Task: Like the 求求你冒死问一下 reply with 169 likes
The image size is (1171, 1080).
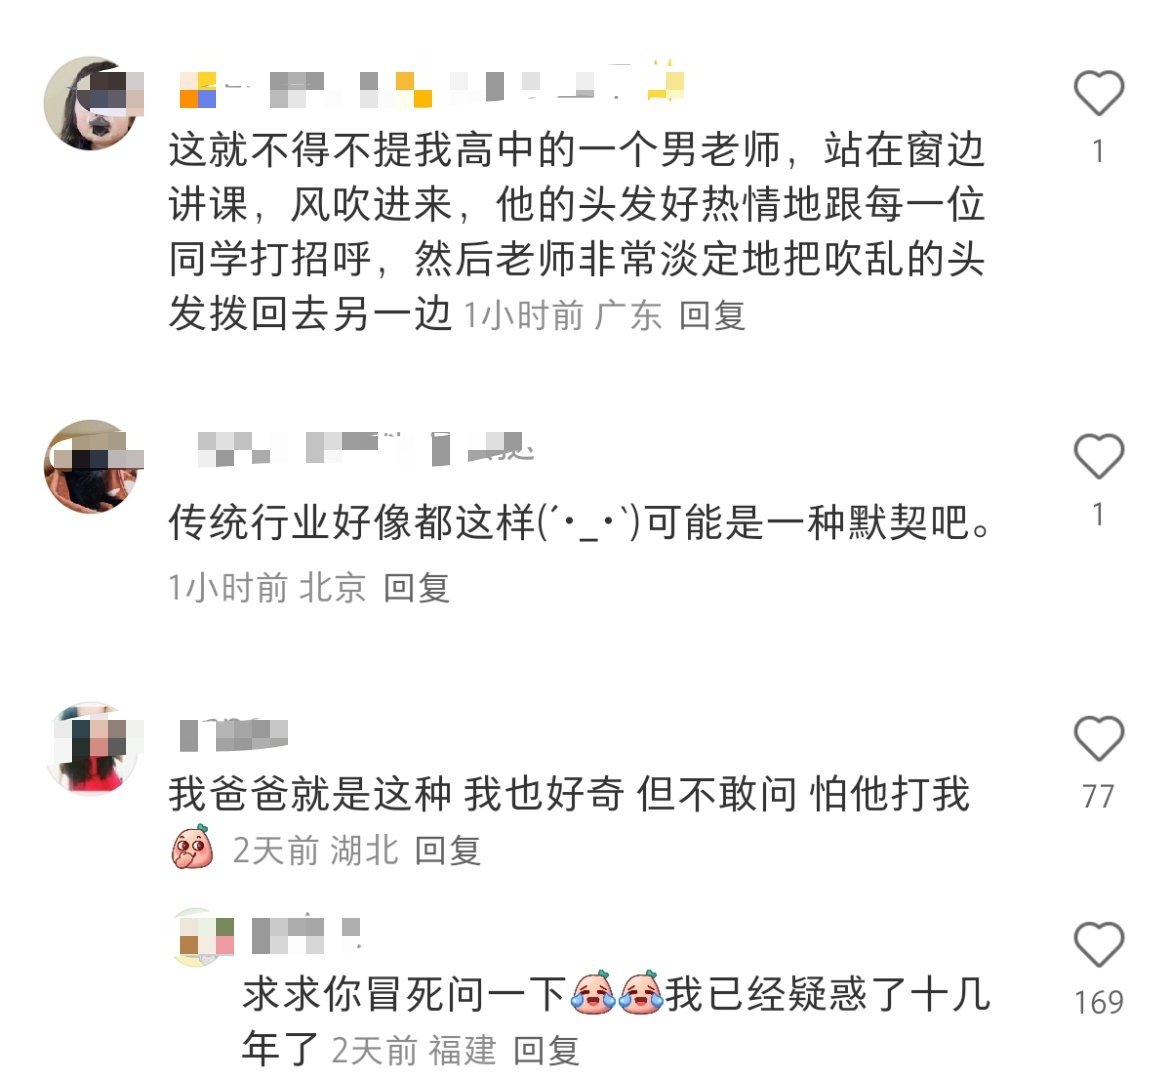Action: 1099,945
